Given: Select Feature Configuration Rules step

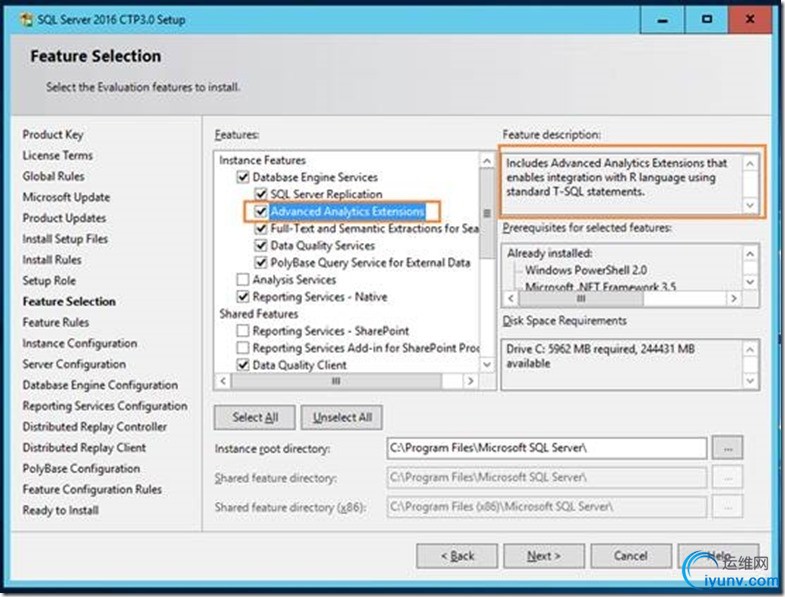Looking at the screenshot, I should tap(92, 489).
